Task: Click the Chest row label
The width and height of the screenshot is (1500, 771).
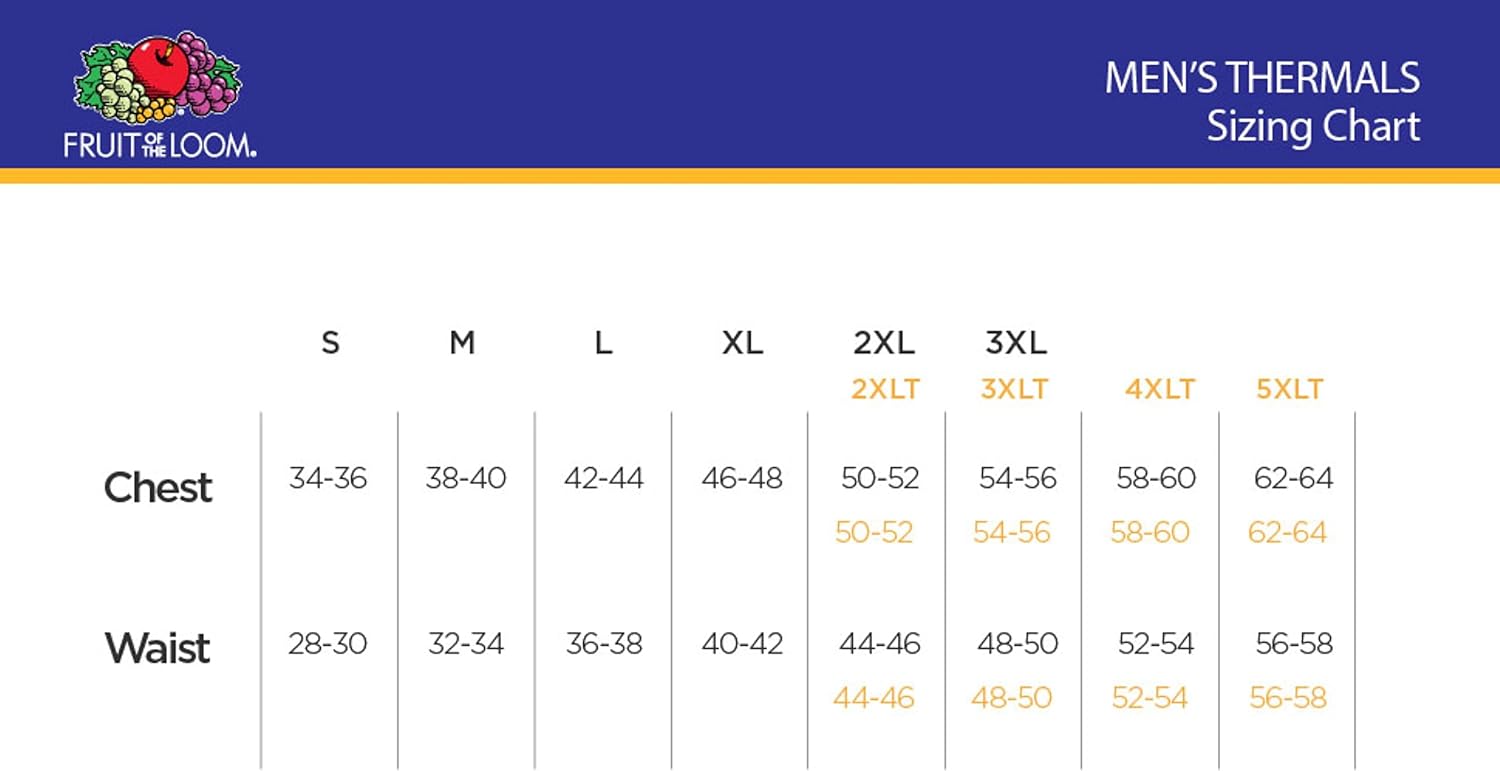Action: pos(158,487)
